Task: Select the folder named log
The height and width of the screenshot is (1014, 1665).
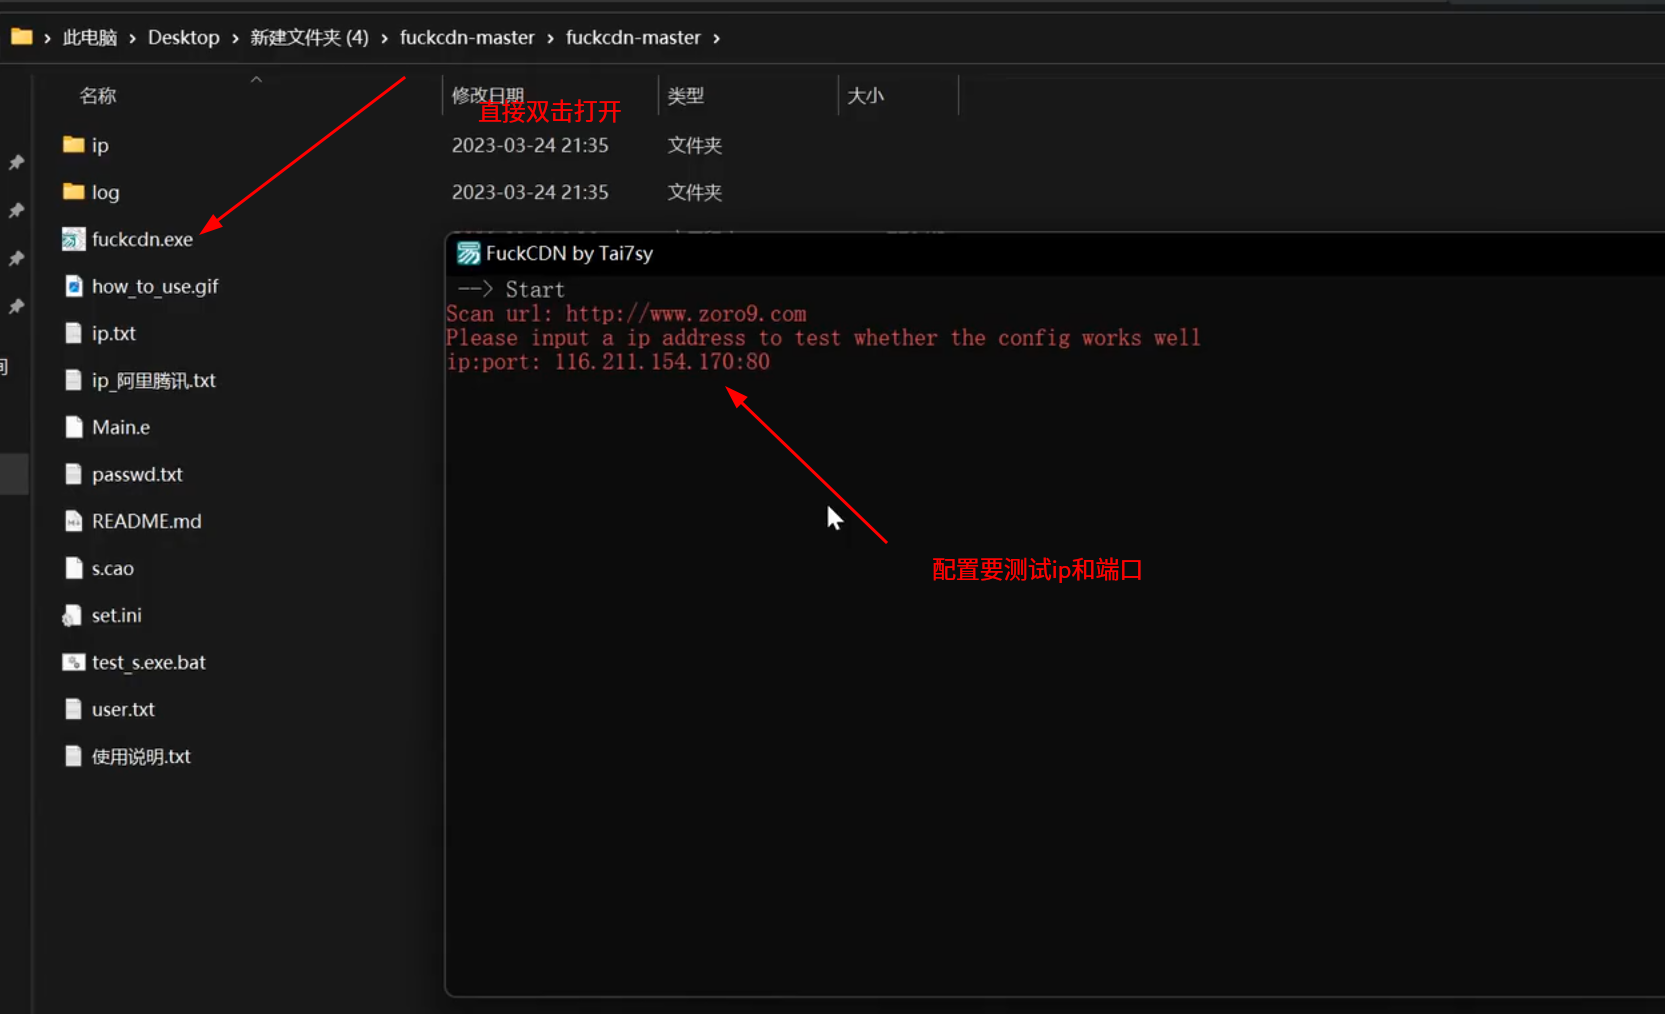Action: pos(106,192)
